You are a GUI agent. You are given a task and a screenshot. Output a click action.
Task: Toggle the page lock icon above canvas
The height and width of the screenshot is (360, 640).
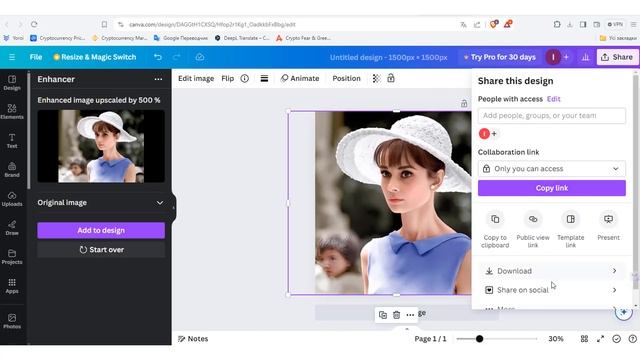point(464,103)
